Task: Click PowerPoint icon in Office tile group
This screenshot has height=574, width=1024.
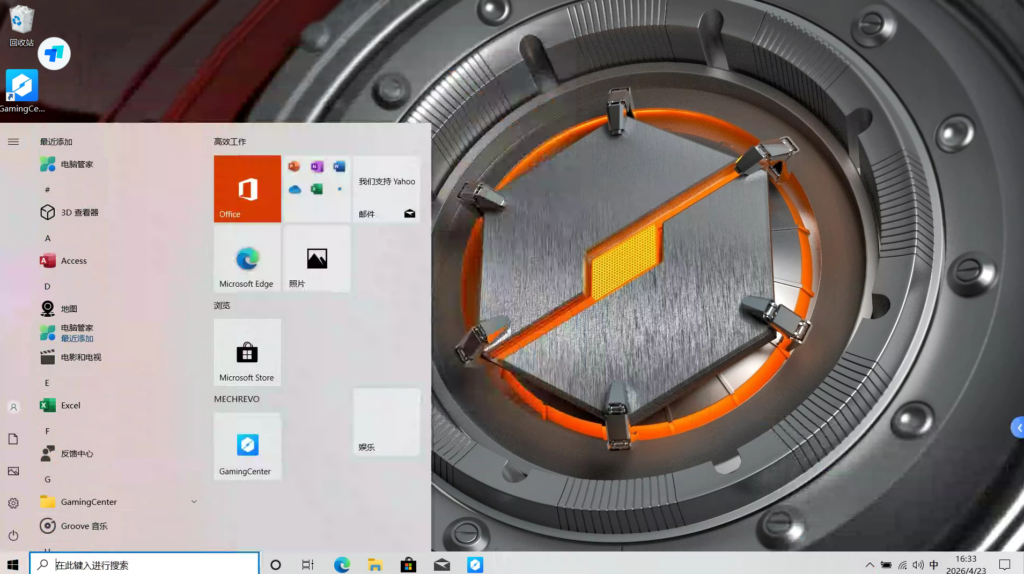Action: (x=295, y=167)
